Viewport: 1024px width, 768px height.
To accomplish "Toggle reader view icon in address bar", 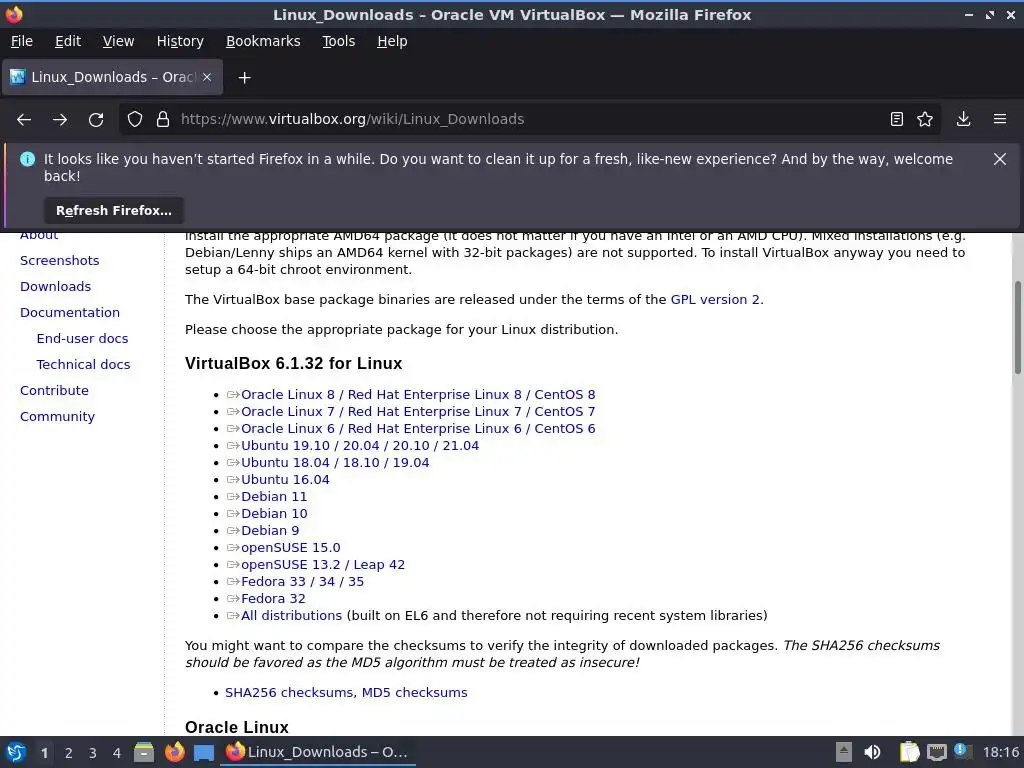I will click(897, 119).
